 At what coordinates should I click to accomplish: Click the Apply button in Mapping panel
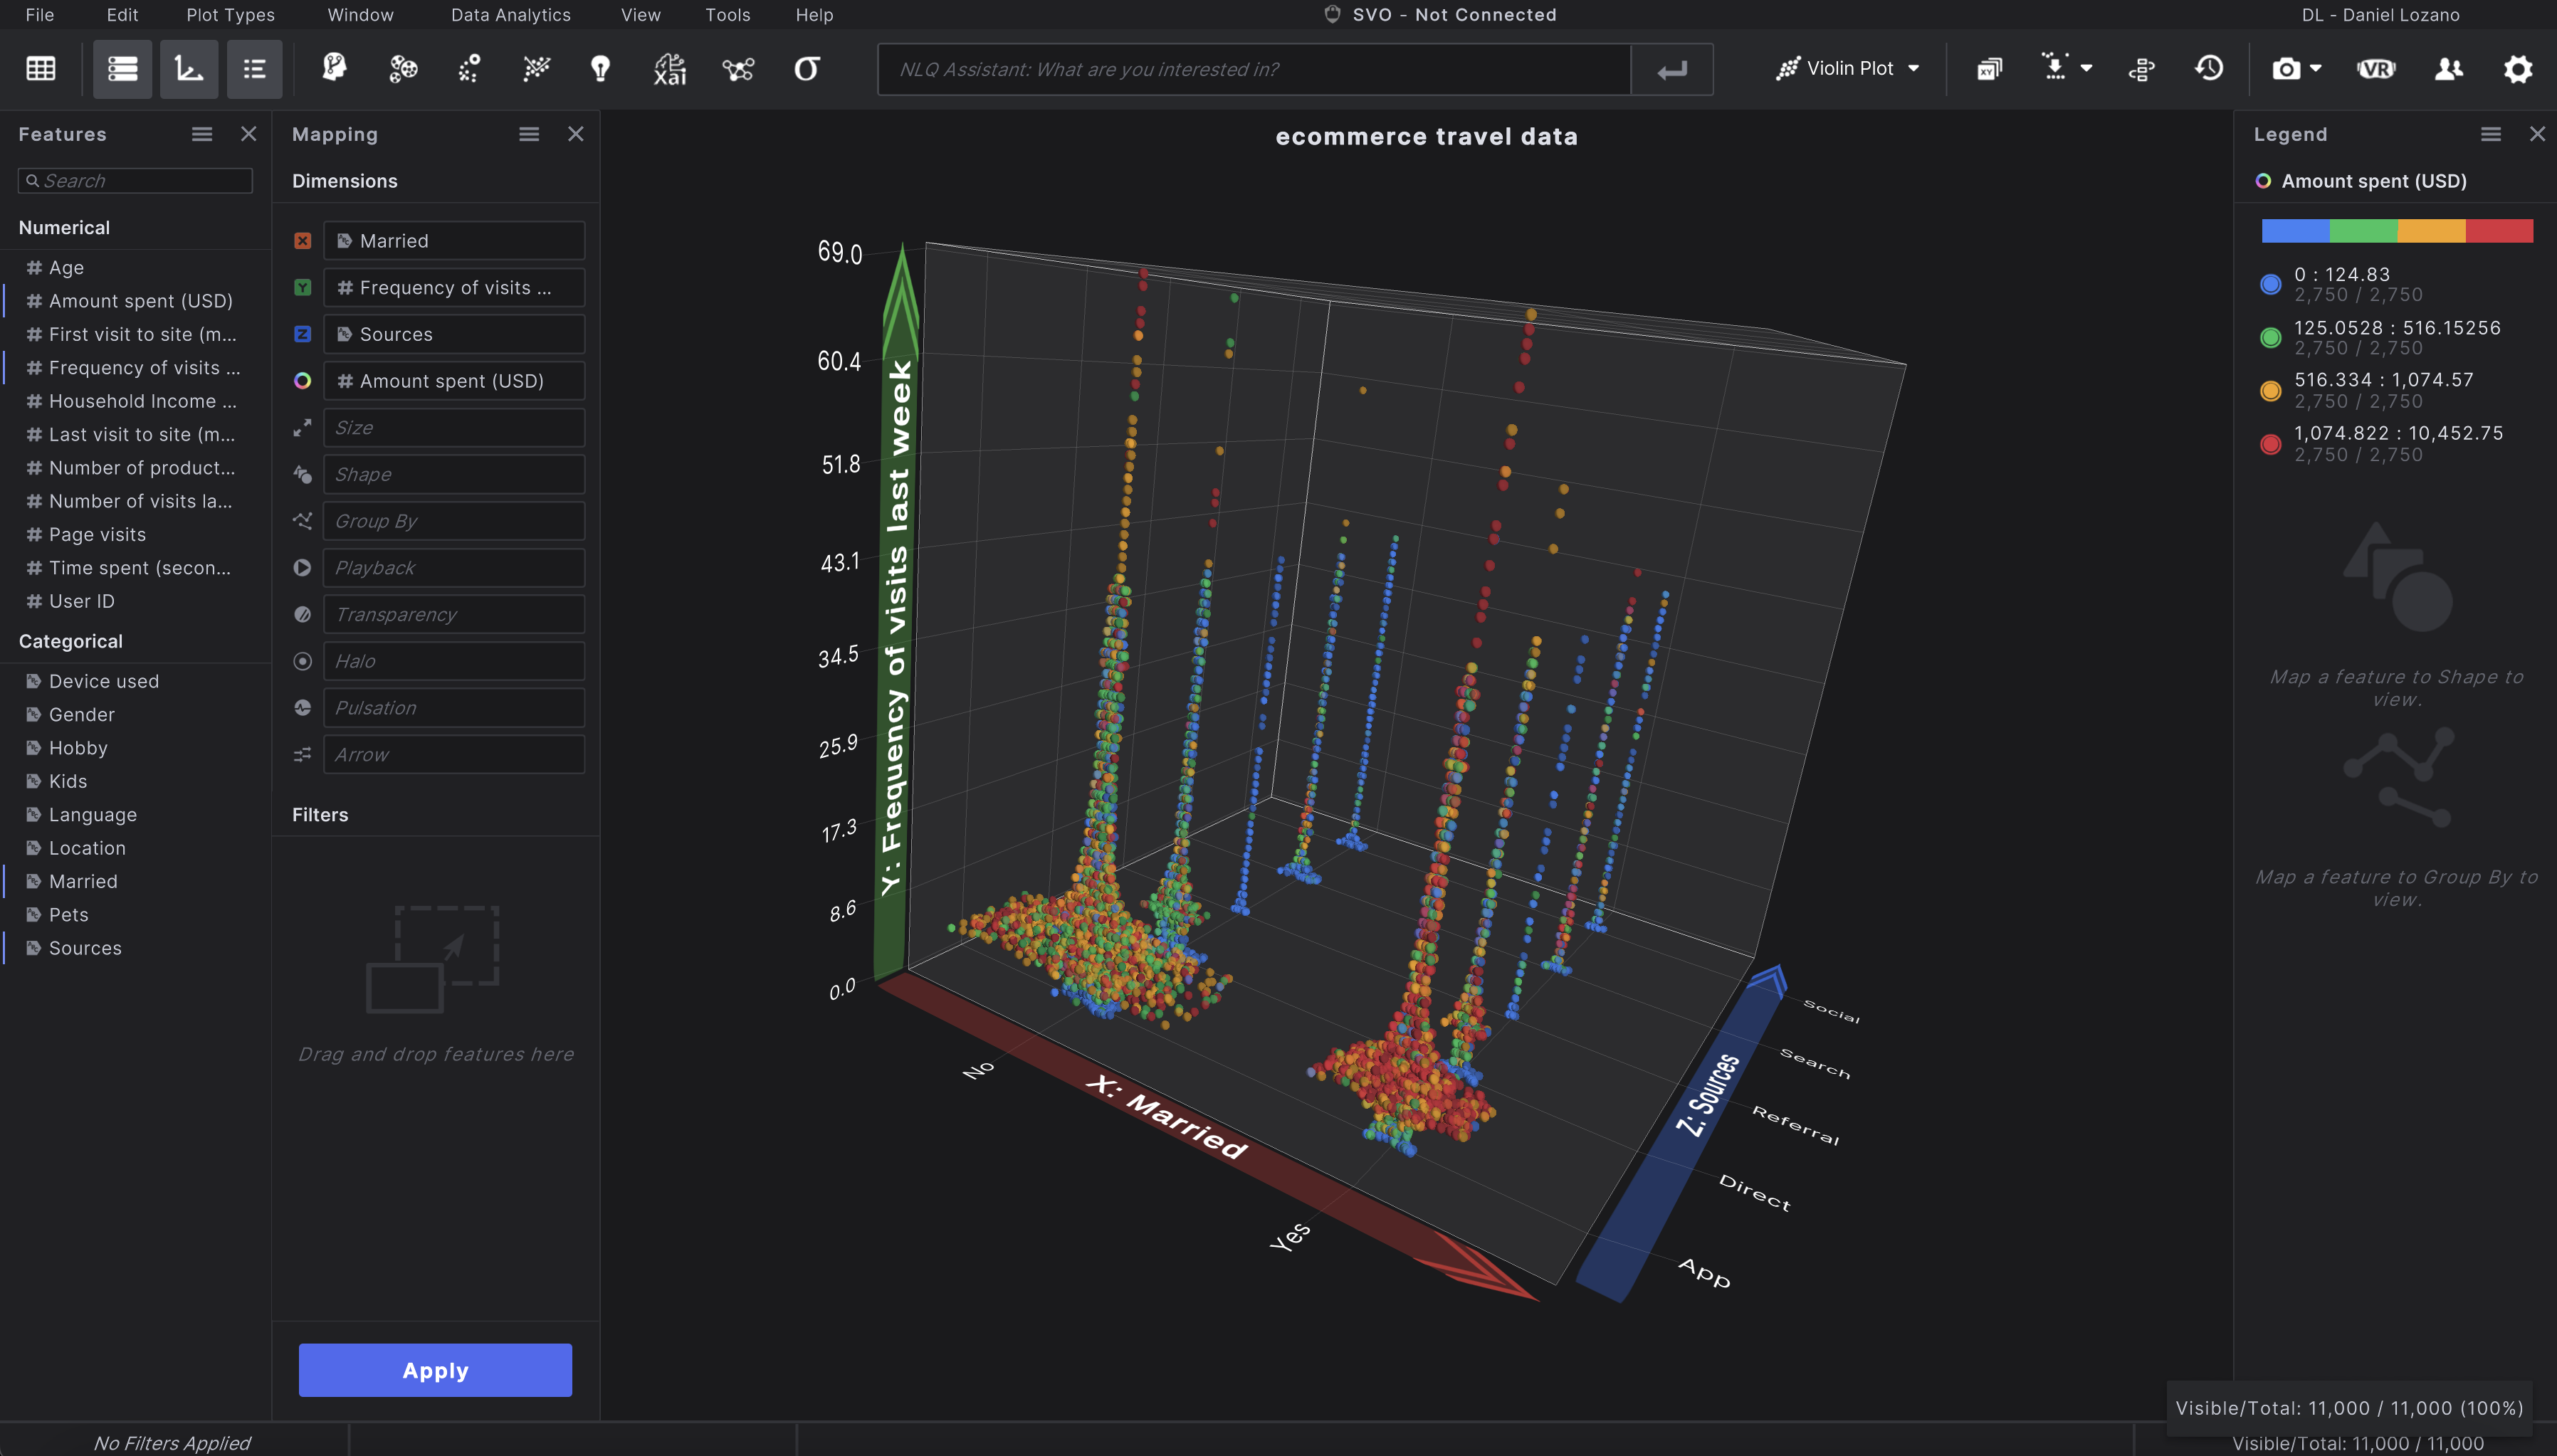pyautogui.click(x=435, y=1370)
